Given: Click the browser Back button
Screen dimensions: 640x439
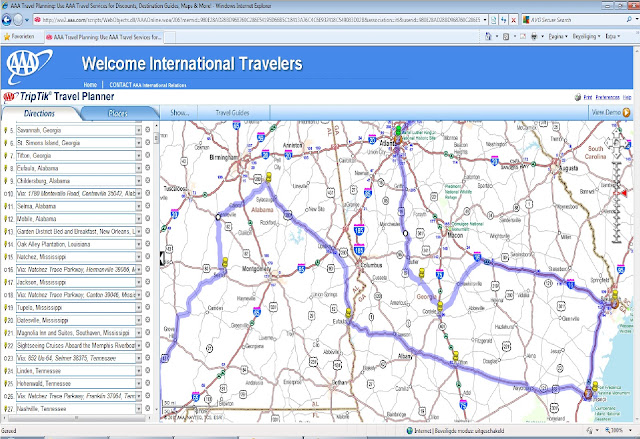Looking at the screenshot, I should [x=7, y=20].
